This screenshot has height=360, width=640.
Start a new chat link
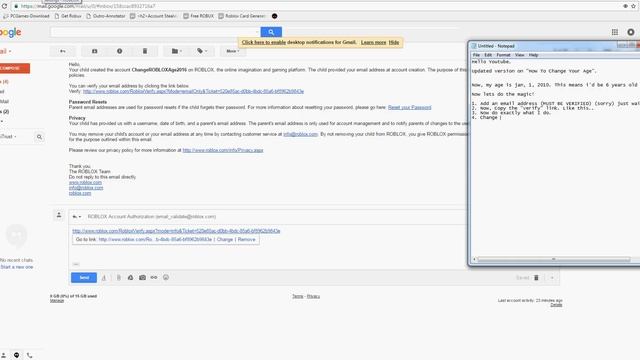17,267
